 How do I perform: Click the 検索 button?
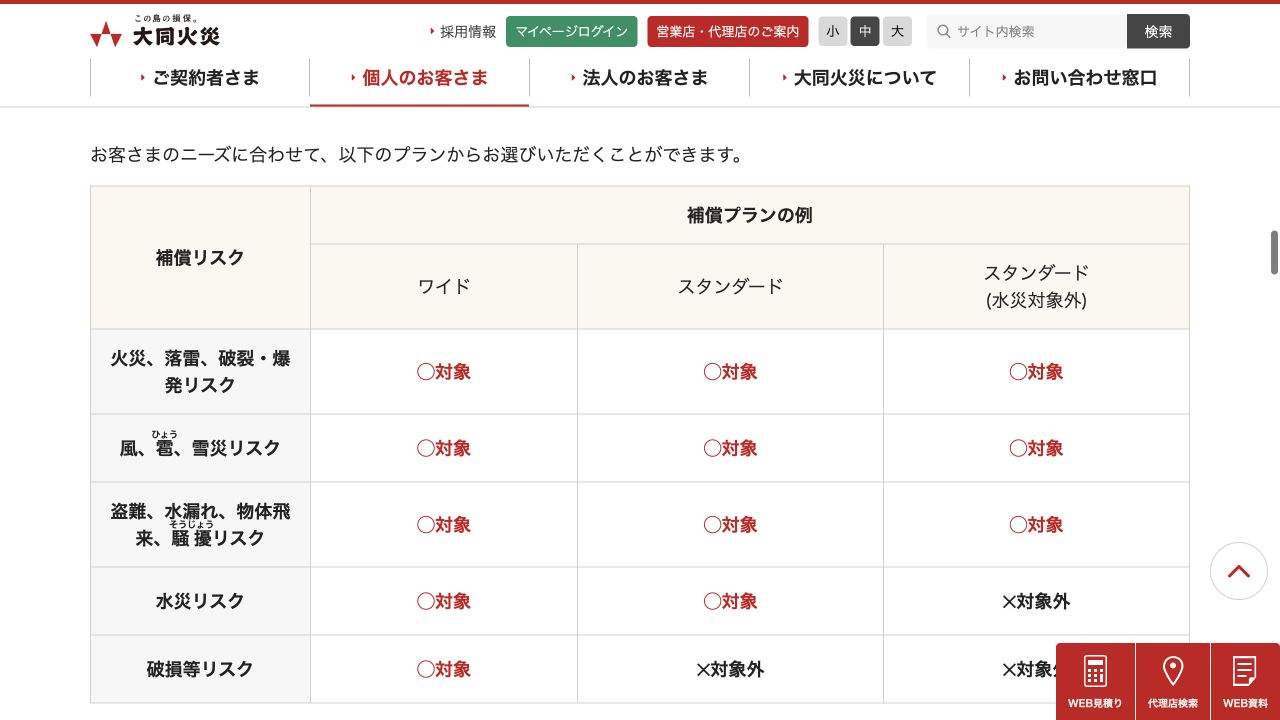pyautogui.click(x=1158, y=31)
